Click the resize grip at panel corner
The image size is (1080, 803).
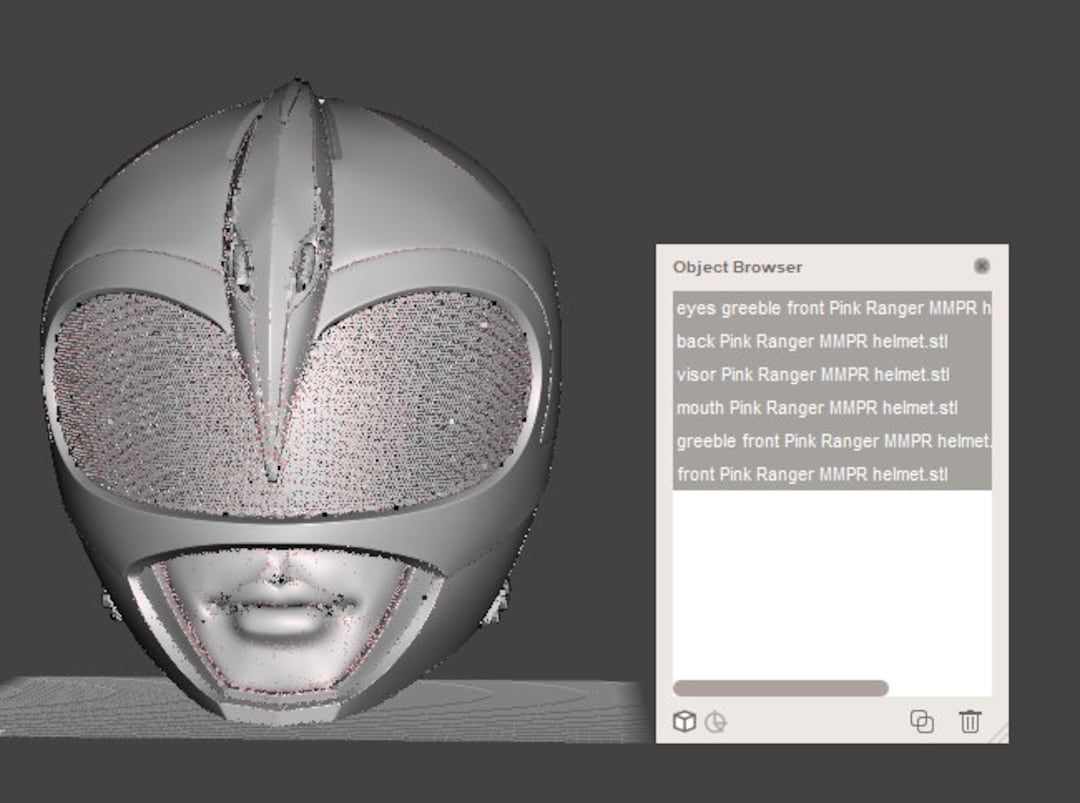pyautogui.click(x=998, y=737)
